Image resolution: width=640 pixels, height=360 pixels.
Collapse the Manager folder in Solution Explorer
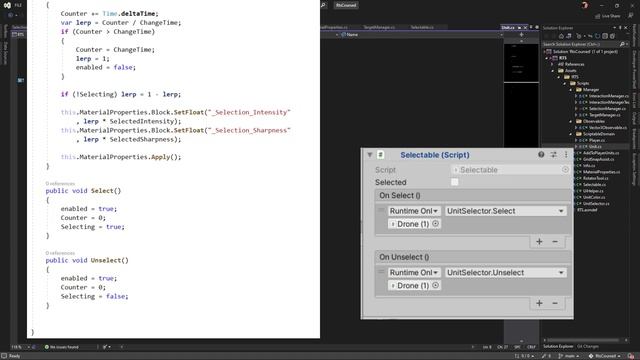(571, 89)
